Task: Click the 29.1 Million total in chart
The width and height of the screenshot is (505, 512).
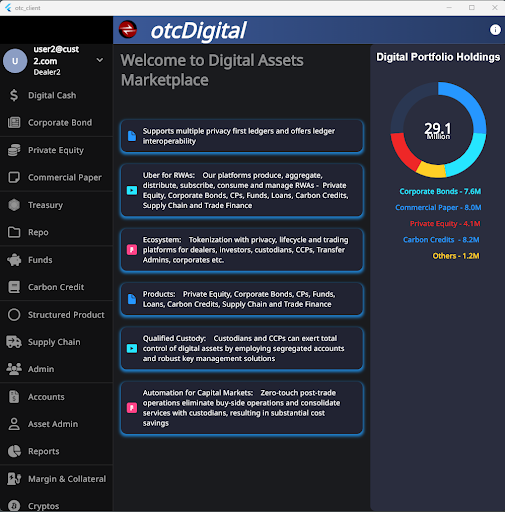Action: (x=438, y=130)
